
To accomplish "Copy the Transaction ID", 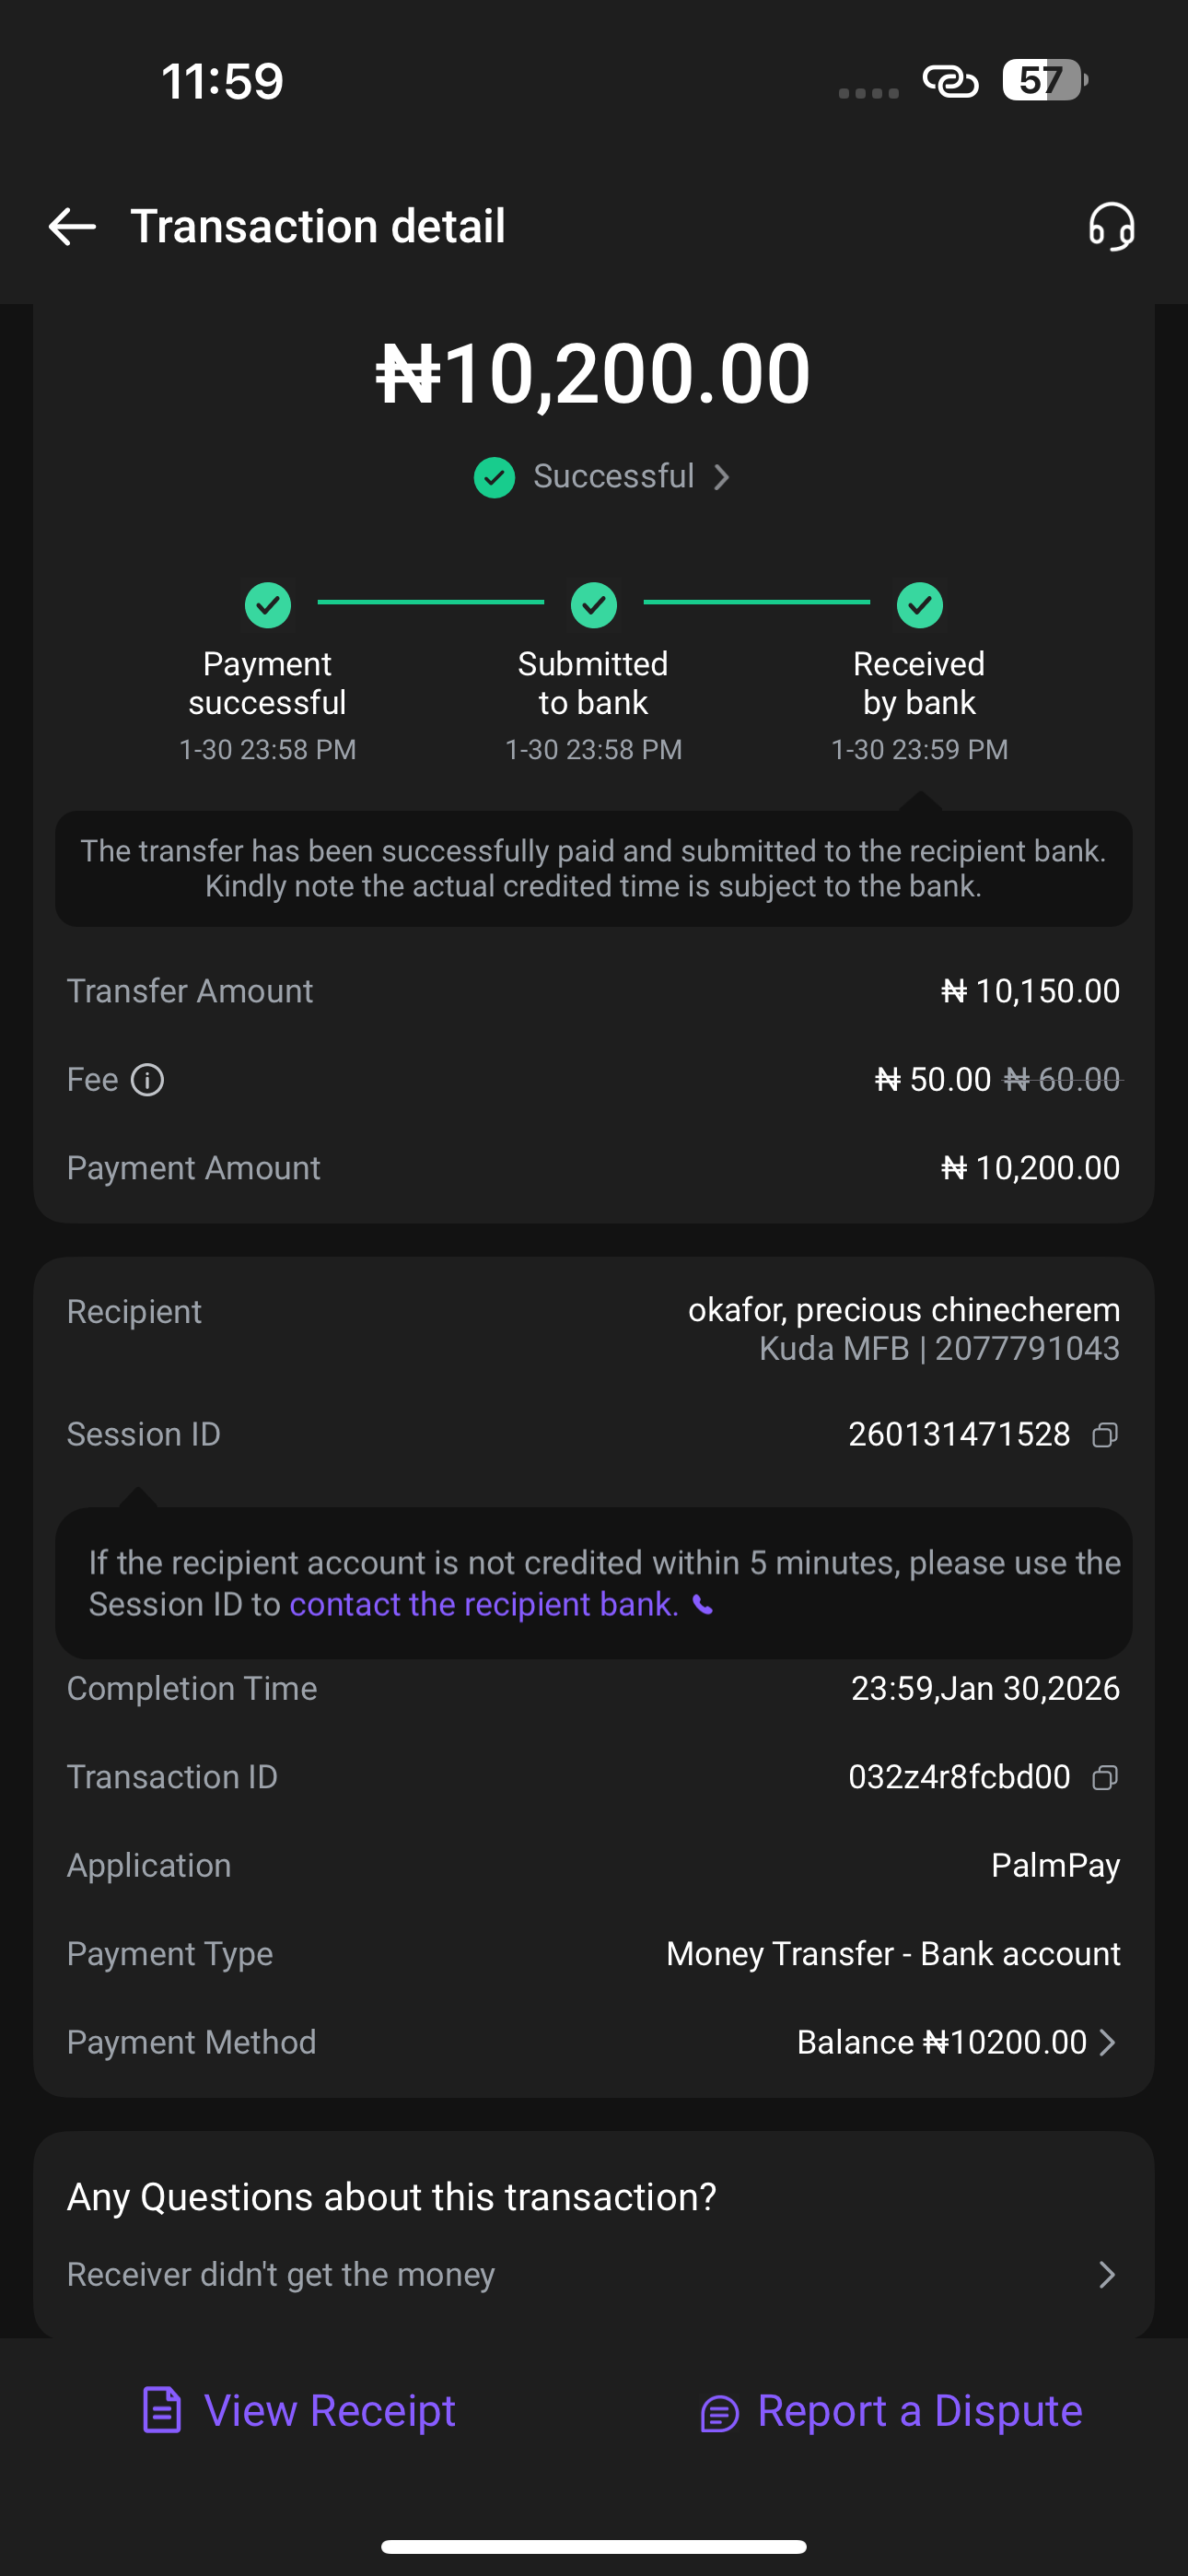I will click(1104, 1777).
